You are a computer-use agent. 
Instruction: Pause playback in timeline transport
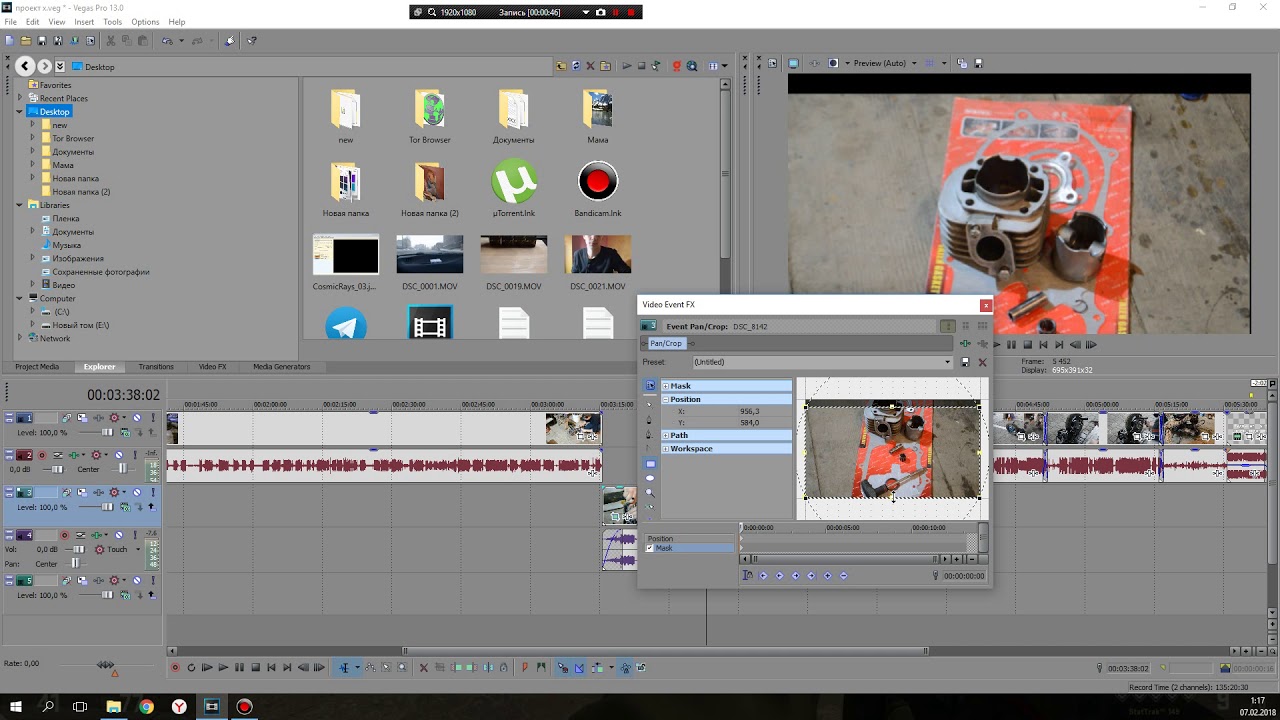tap(239, 667)
